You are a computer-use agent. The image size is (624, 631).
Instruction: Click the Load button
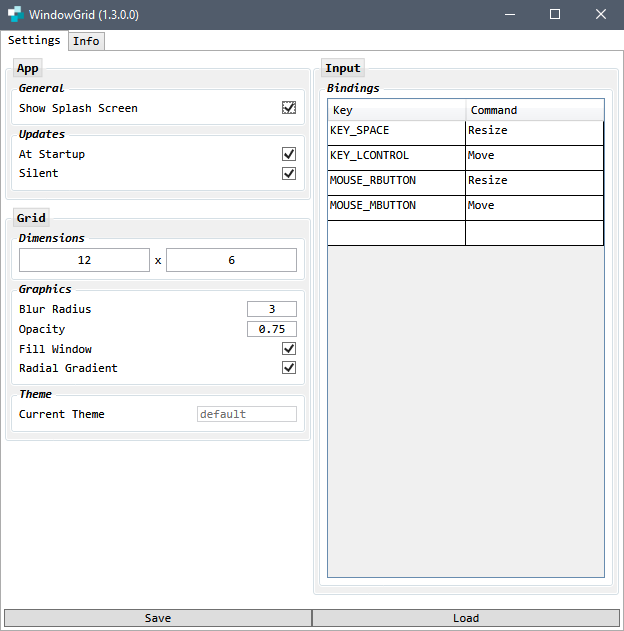pyautogui.click(x=466, y=618)
